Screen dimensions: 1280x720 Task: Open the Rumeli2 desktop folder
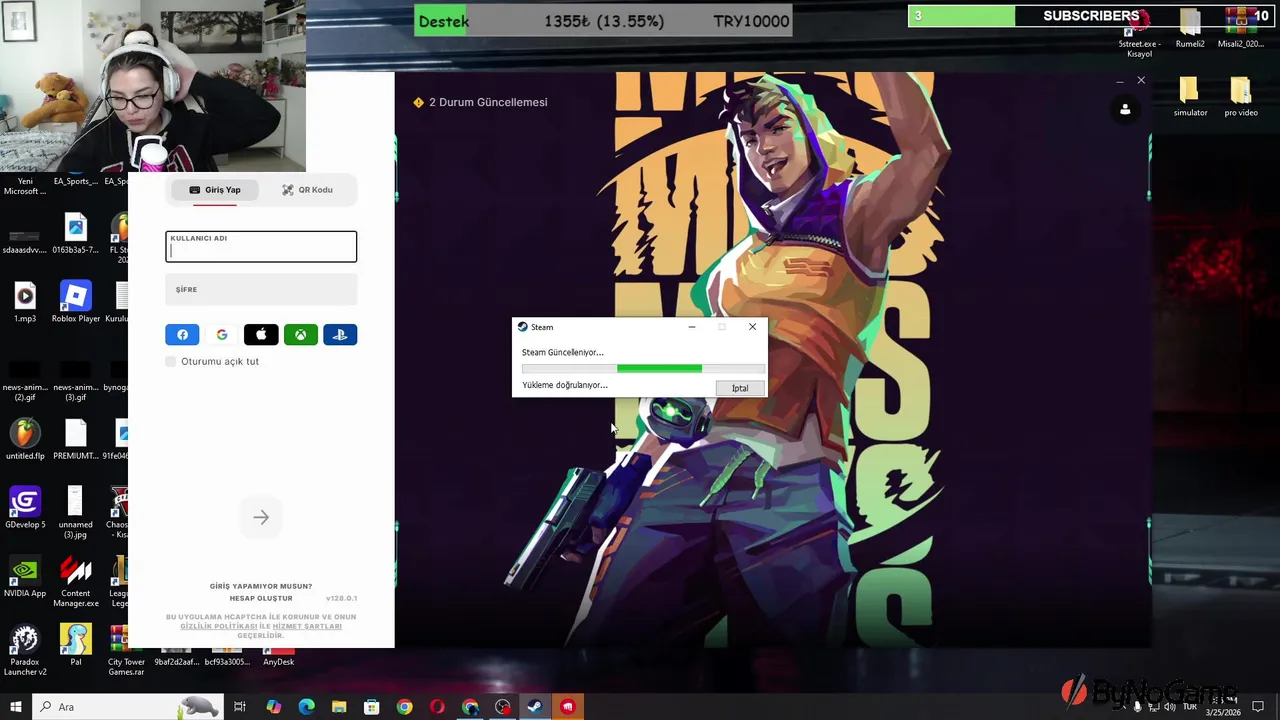(x=1190, y=28)
